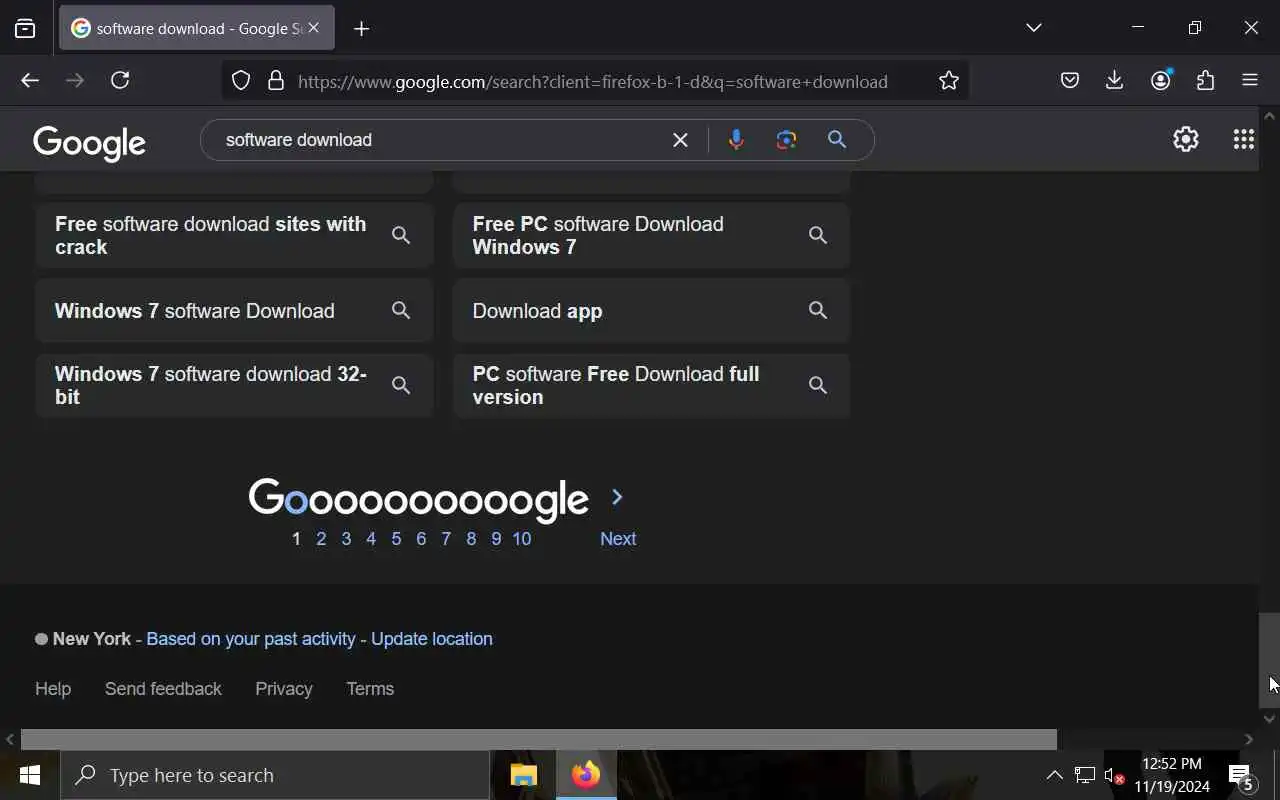Show hidden system tray icons
Screen dimensions: 1280x800
pyautogui.click(x=1054, y=775)
